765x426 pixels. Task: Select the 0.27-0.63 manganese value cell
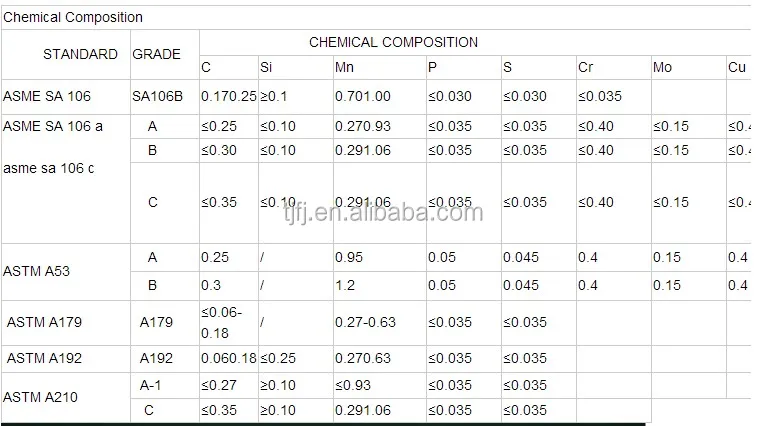(366, 322)
